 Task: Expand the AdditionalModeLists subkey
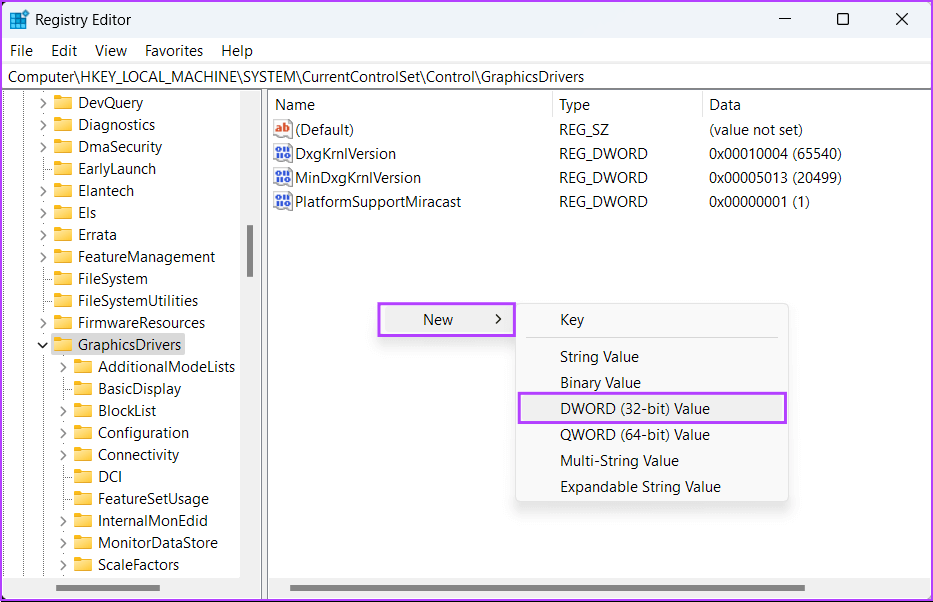[x=63, y=367]
